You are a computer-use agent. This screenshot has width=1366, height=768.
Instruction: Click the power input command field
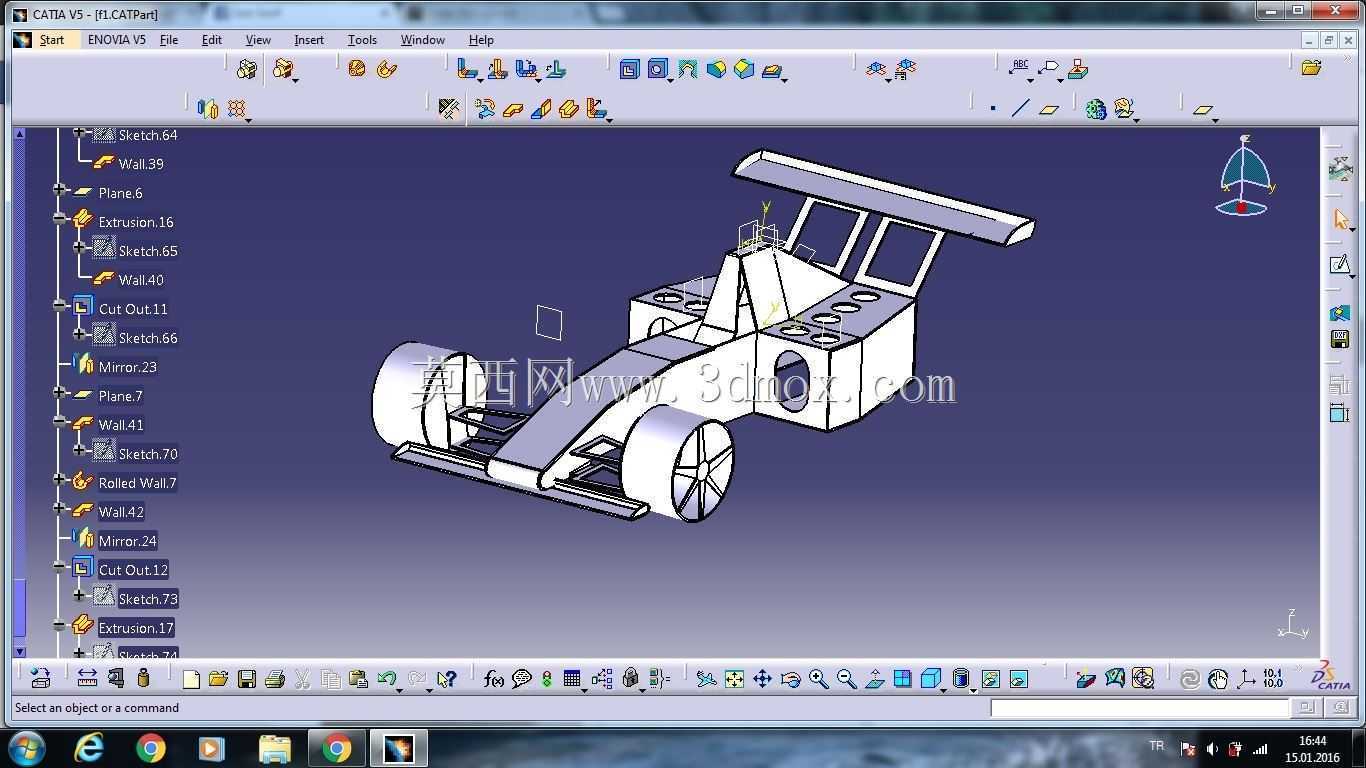[x=1140, y=707]
